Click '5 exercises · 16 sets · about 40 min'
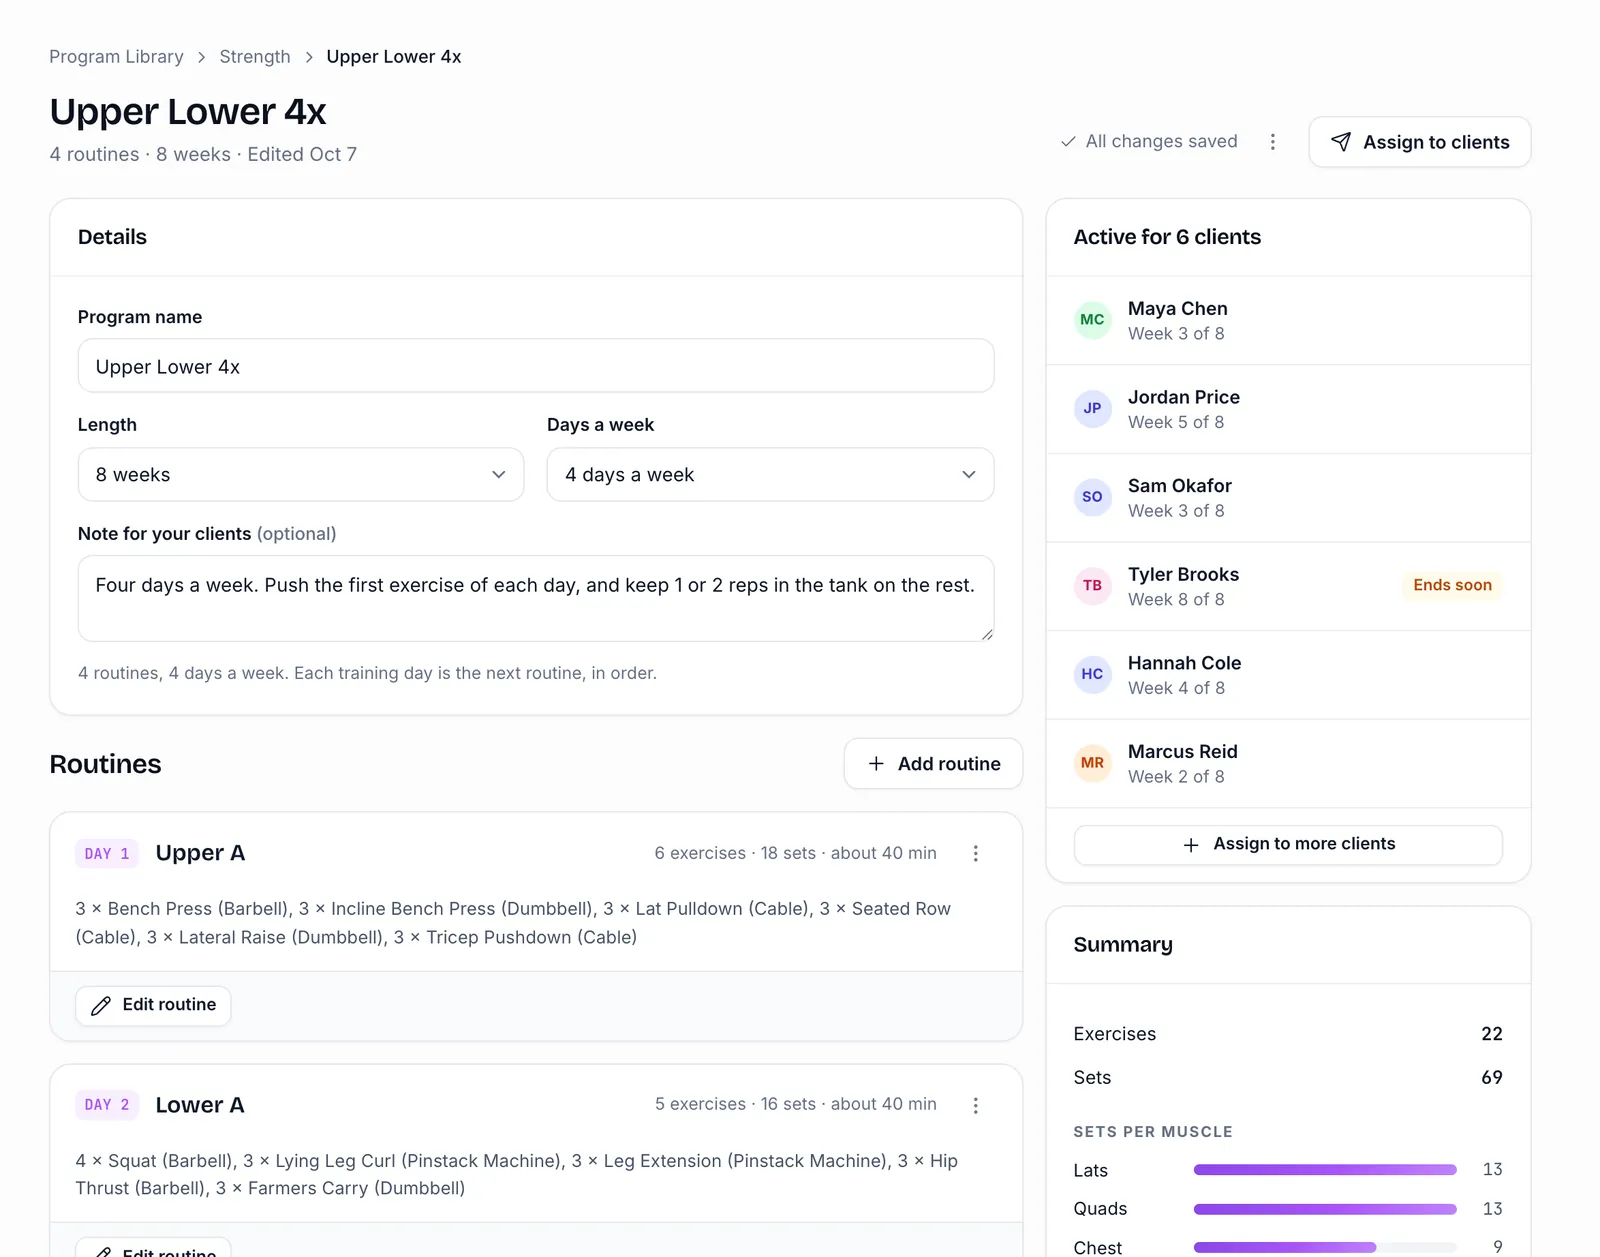The width and height of the screenshot is (1600, 1257). pos(796,1104)
